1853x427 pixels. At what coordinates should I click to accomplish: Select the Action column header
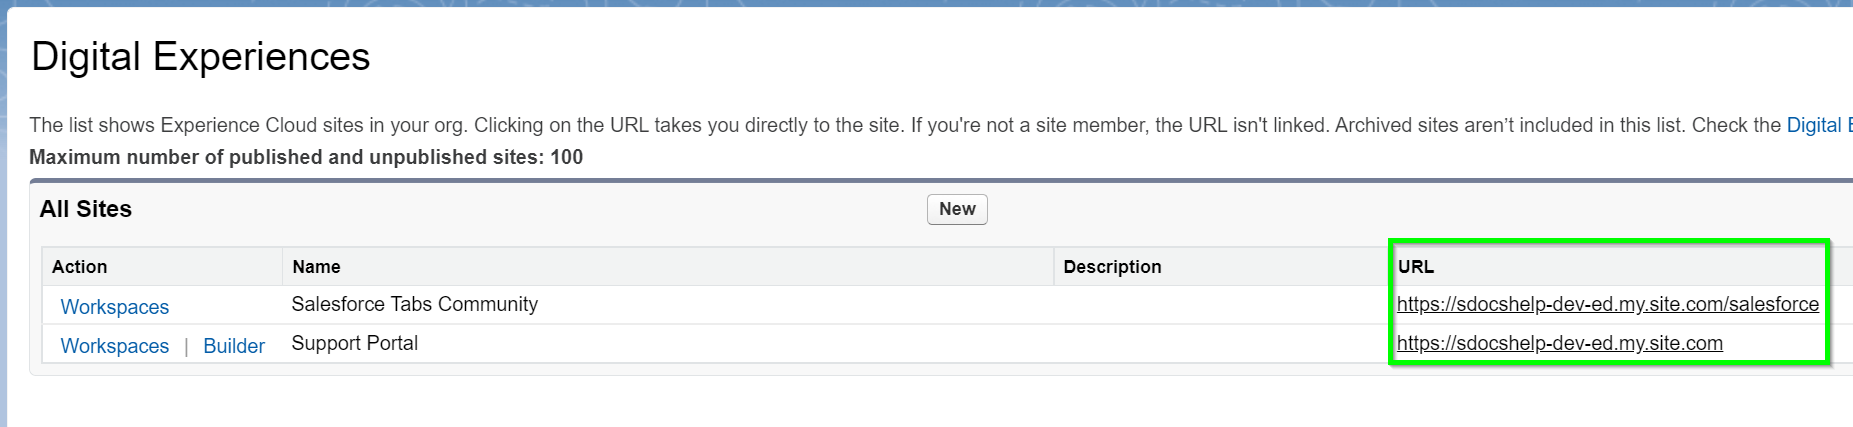point(162,267)
